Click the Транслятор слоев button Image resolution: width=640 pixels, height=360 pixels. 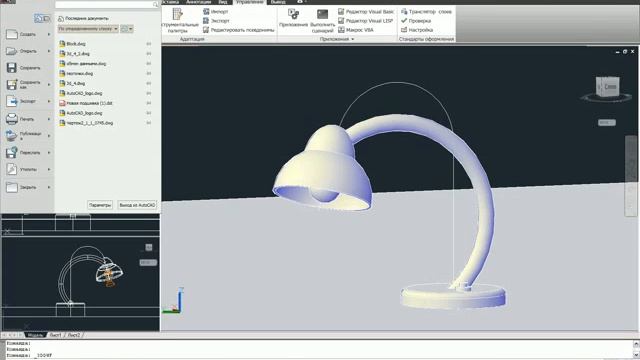click(x=426, y=12)
